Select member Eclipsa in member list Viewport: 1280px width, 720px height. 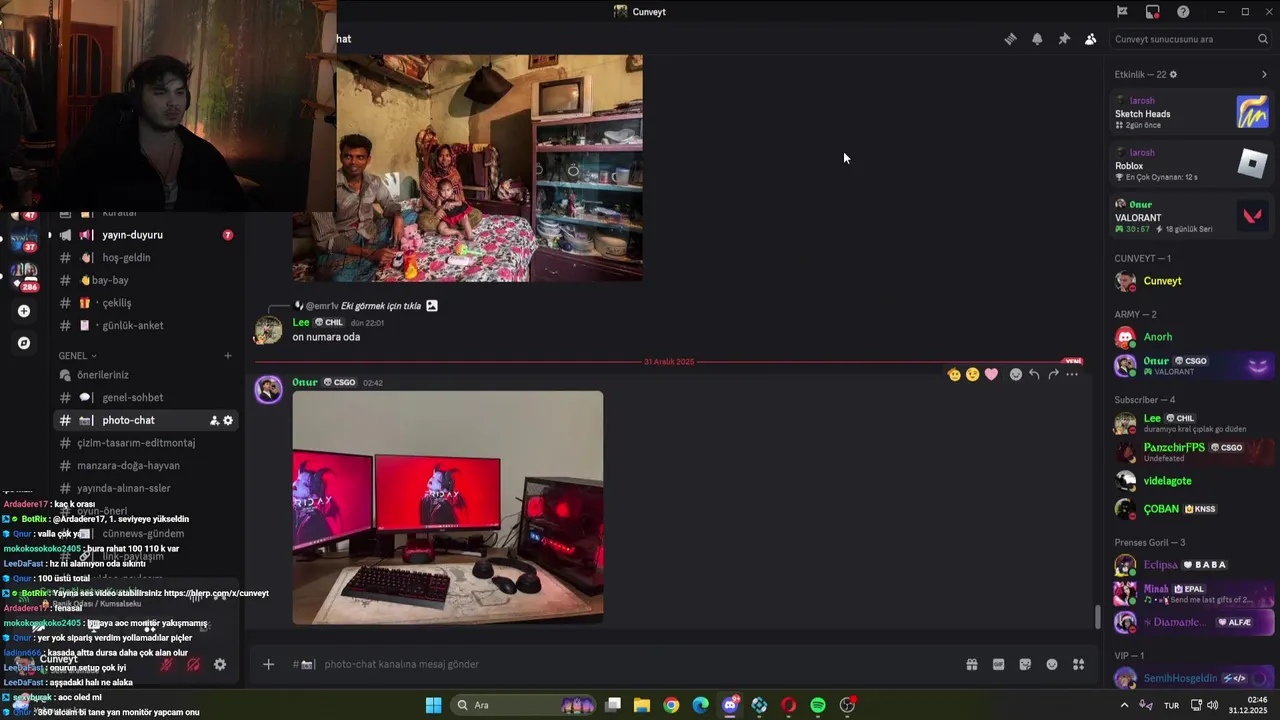(1191, 565)
